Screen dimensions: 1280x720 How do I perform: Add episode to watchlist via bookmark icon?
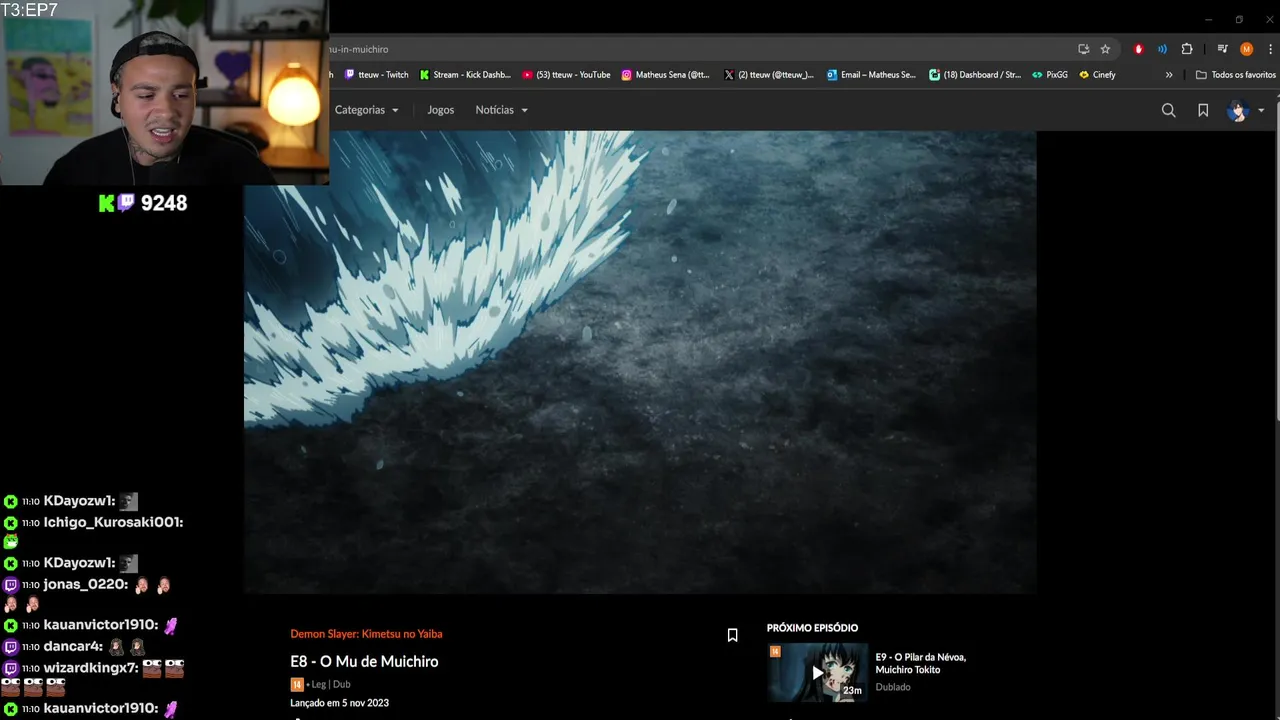[x=732, y=635]
